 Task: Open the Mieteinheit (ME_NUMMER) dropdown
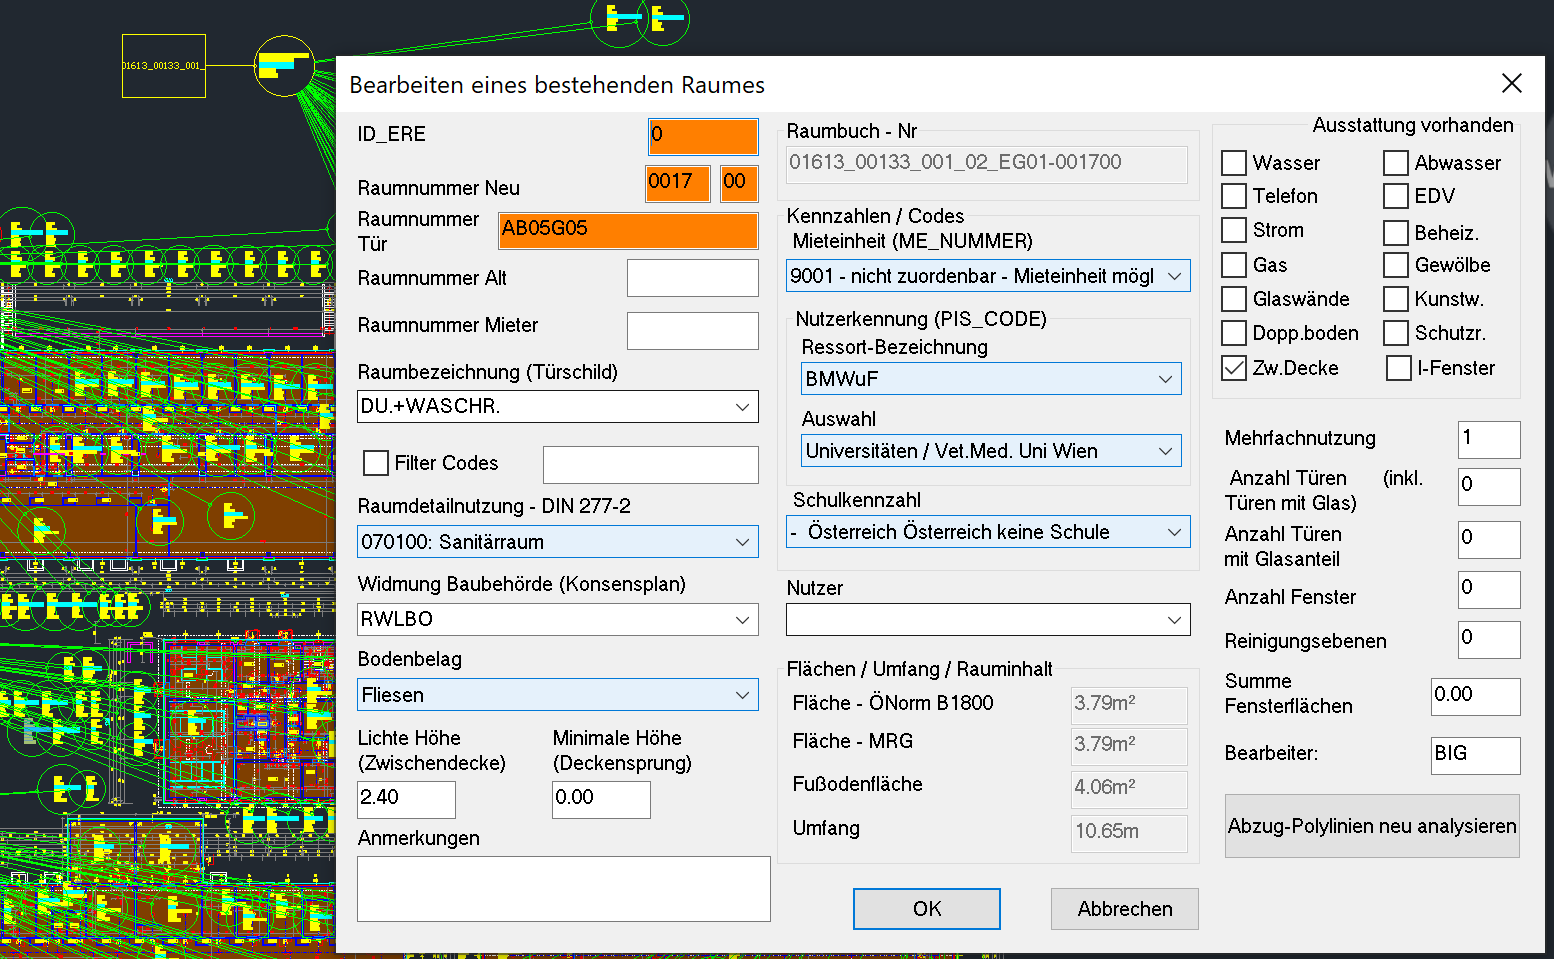(x=1174, y=276)
